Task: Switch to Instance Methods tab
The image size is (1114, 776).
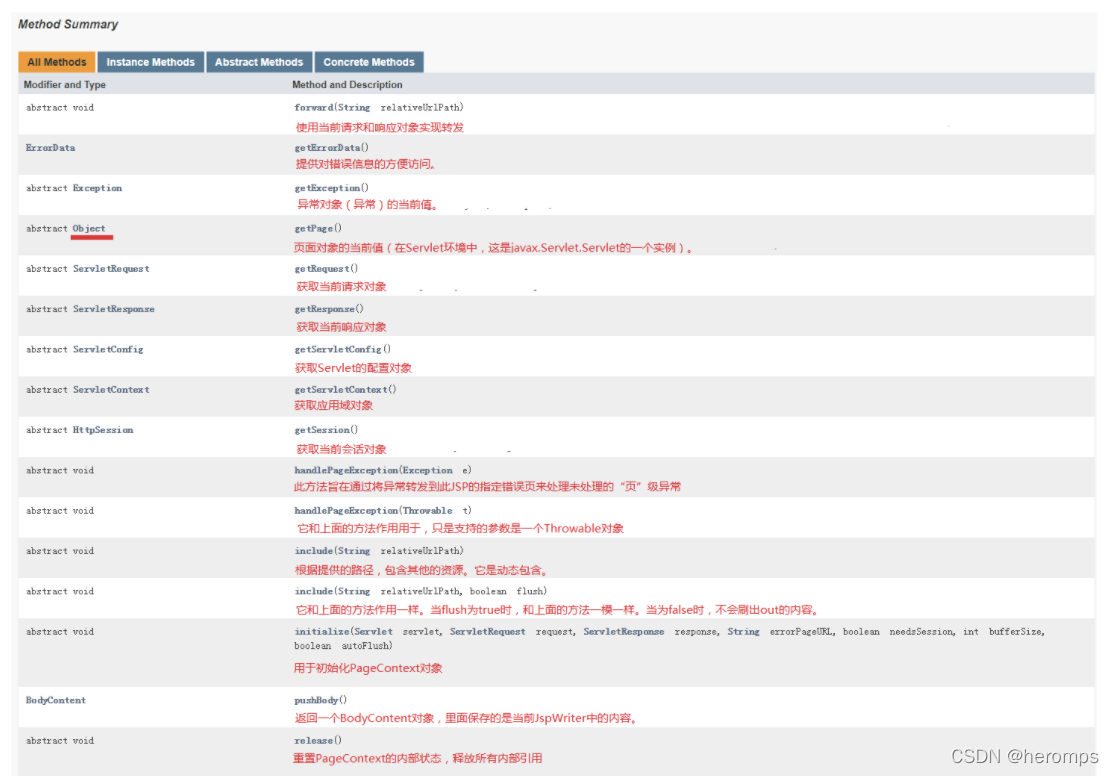Action: [151, 63]
